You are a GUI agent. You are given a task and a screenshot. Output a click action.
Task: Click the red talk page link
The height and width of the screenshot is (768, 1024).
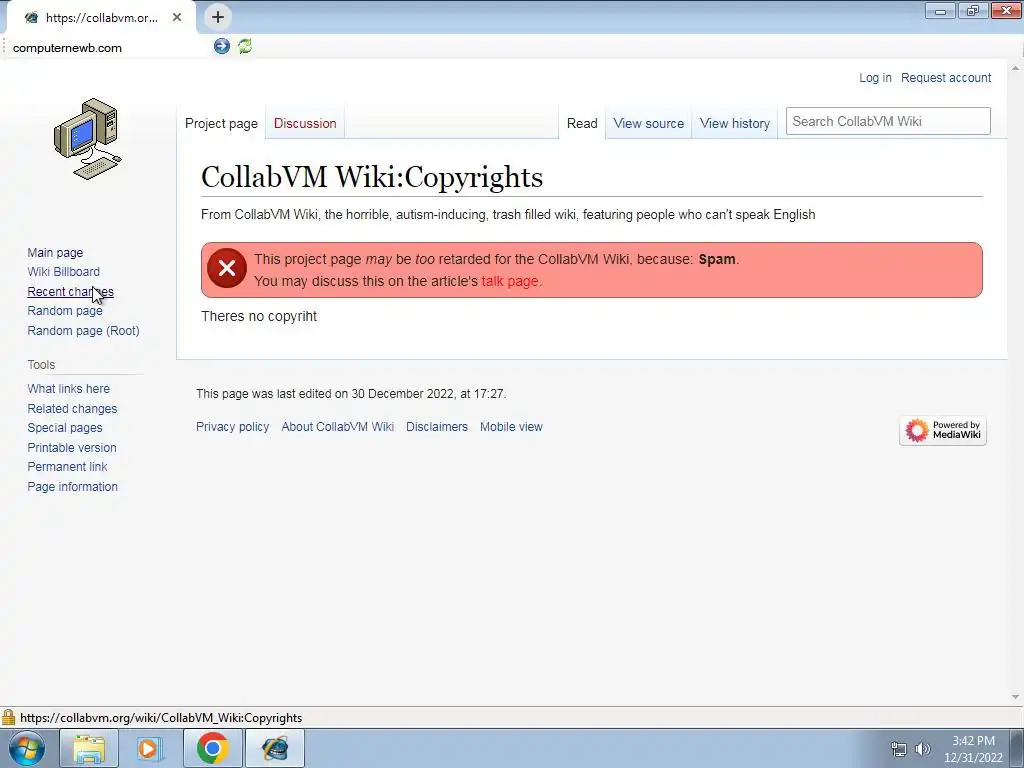click(509, 281)
